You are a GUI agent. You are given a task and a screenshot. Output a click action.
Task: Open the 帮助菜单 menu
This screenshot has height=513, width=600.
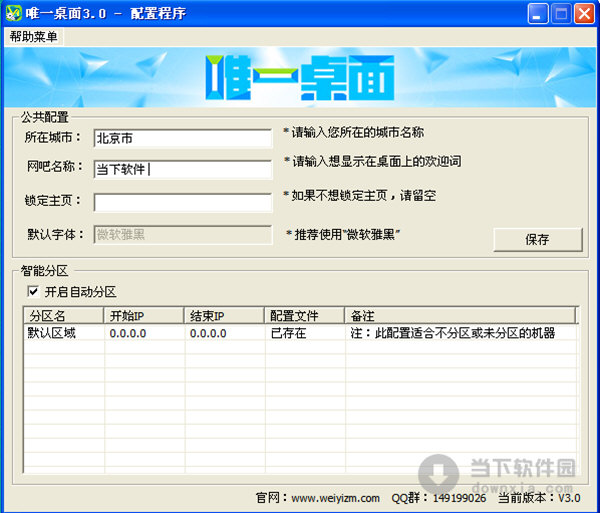[33, 37]
